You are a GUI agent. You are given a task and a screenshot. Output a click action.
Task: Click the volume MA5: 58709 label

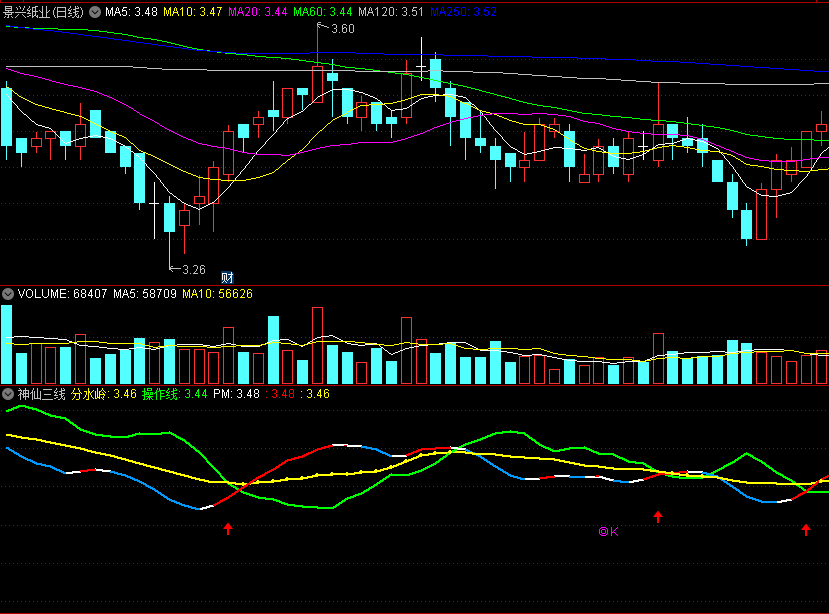click(145, 294)
